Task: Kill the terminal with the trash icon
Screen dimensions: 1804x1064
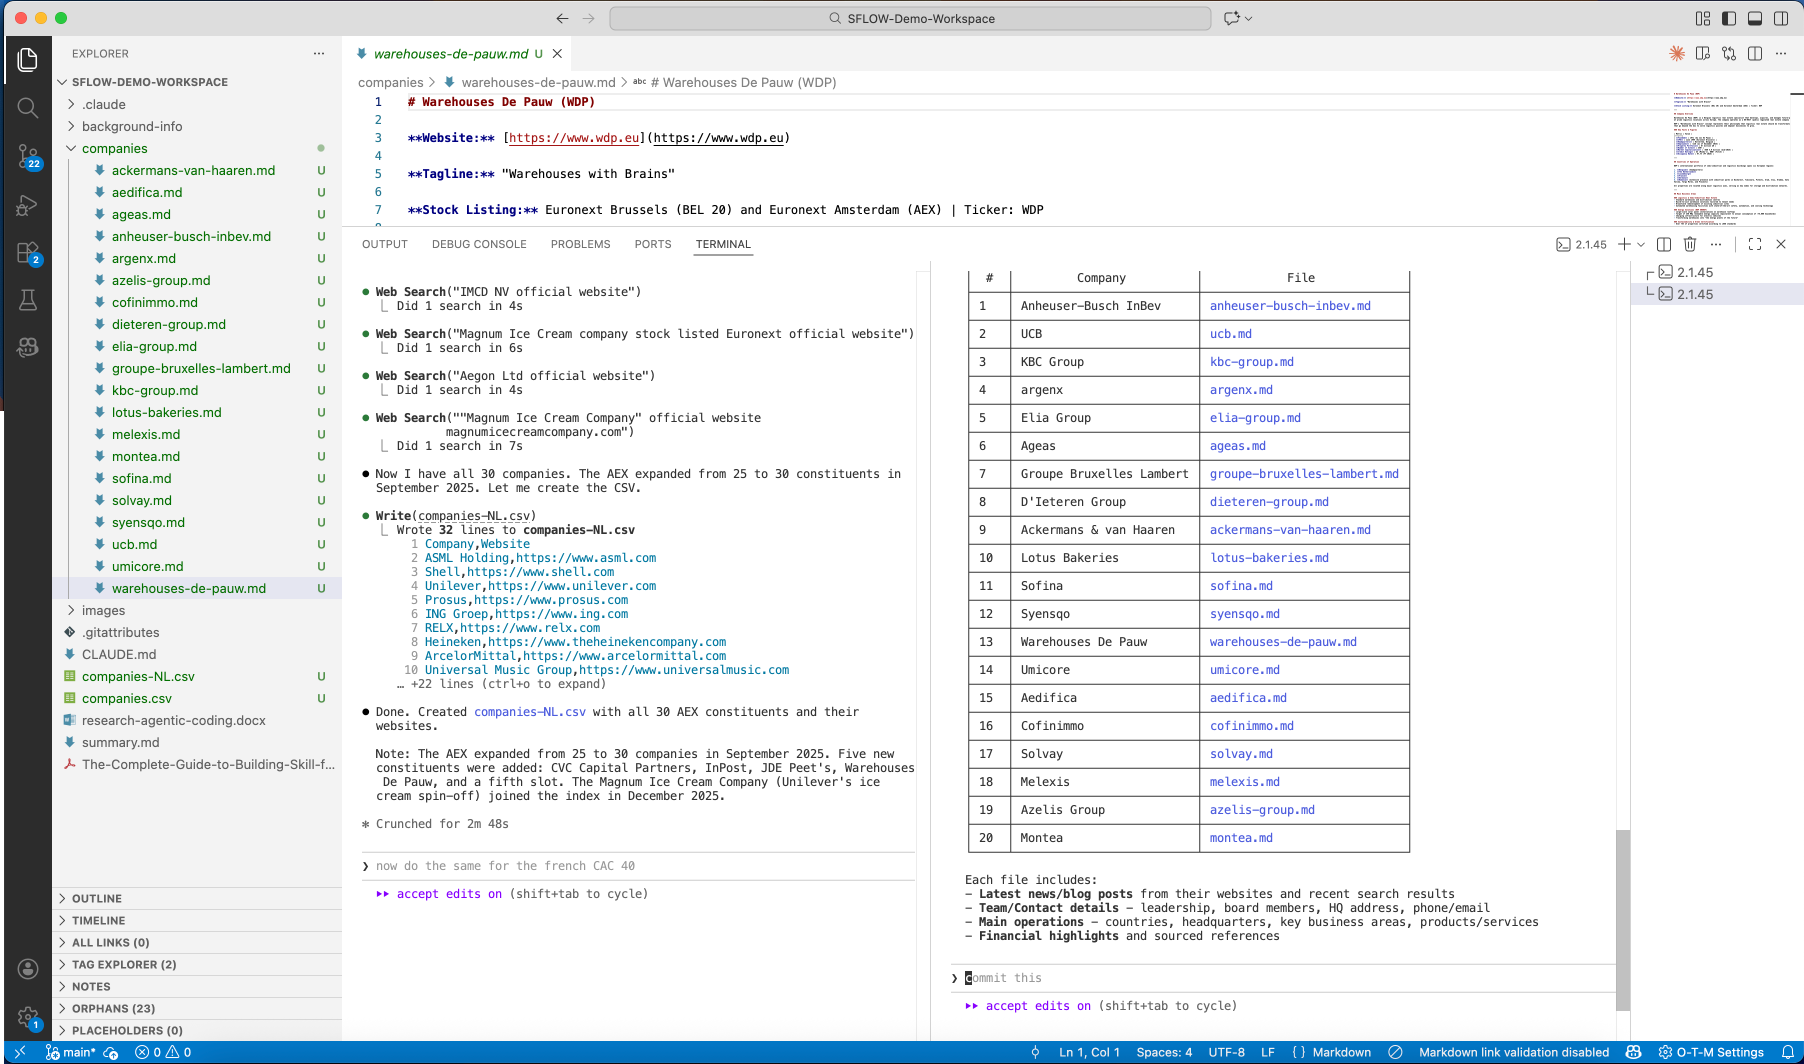Action: [1690, 244]
